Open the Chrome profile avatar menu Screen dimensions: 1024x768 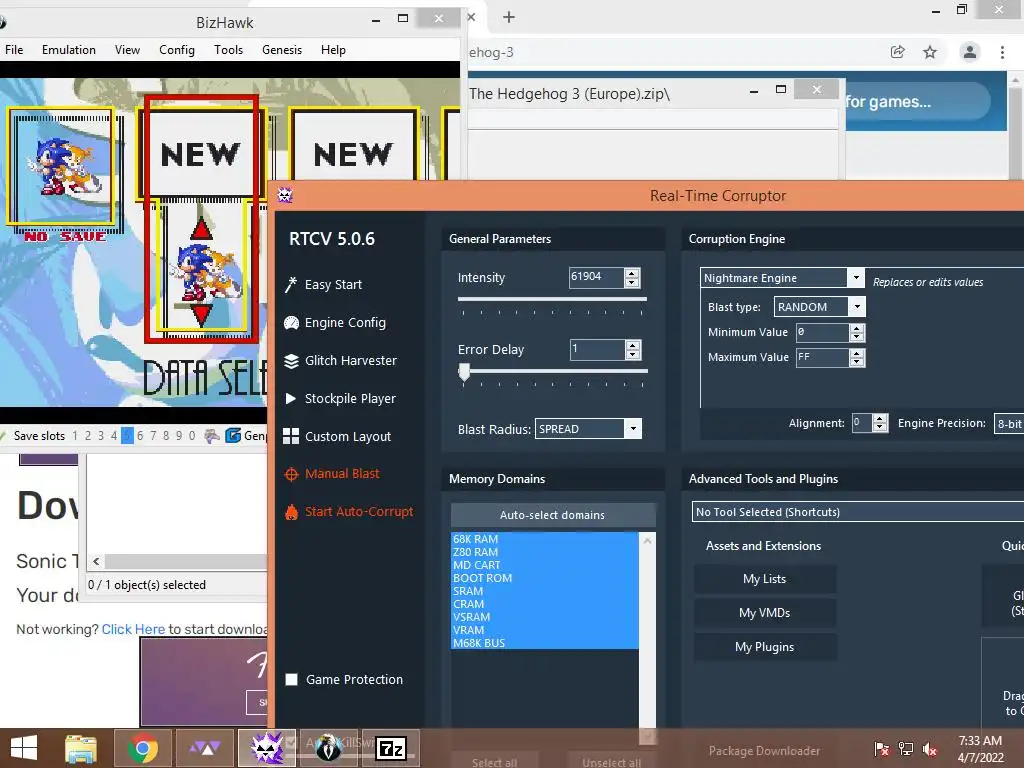(x=970, y=52)
